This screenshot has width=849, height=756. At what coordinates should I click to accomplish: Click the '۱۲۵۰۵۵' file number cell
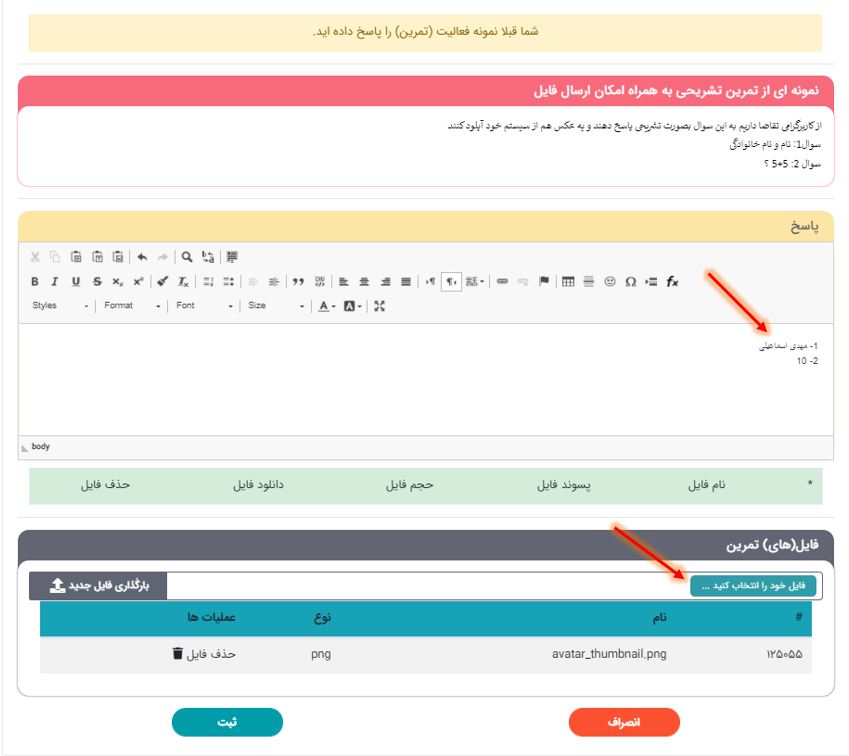click(x=784, y=655)
